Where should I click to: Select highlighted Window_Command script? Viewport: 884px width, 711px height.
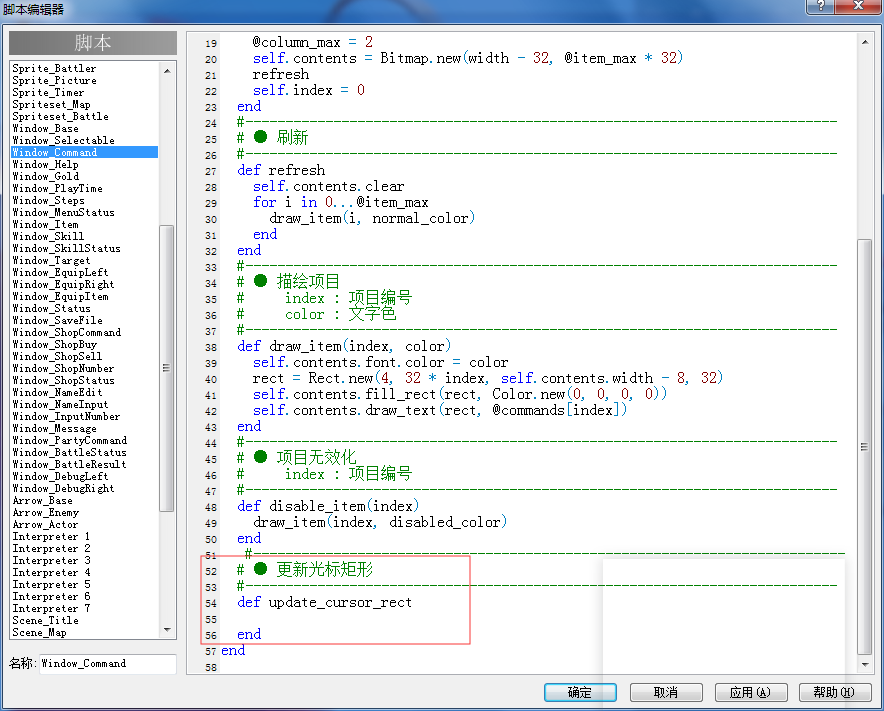tap(85, 152)
